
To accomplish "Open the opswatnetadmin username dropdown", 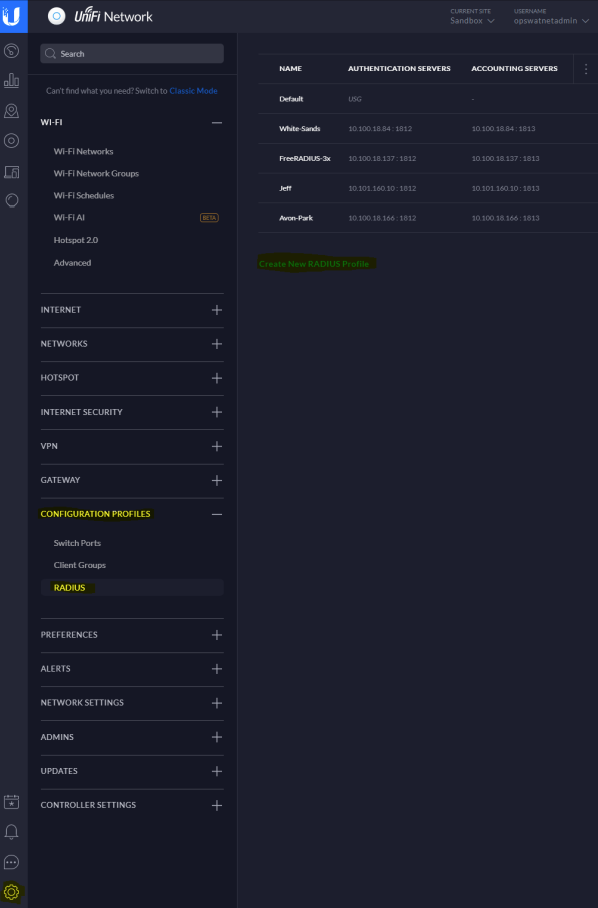I will tap(551, 21).
